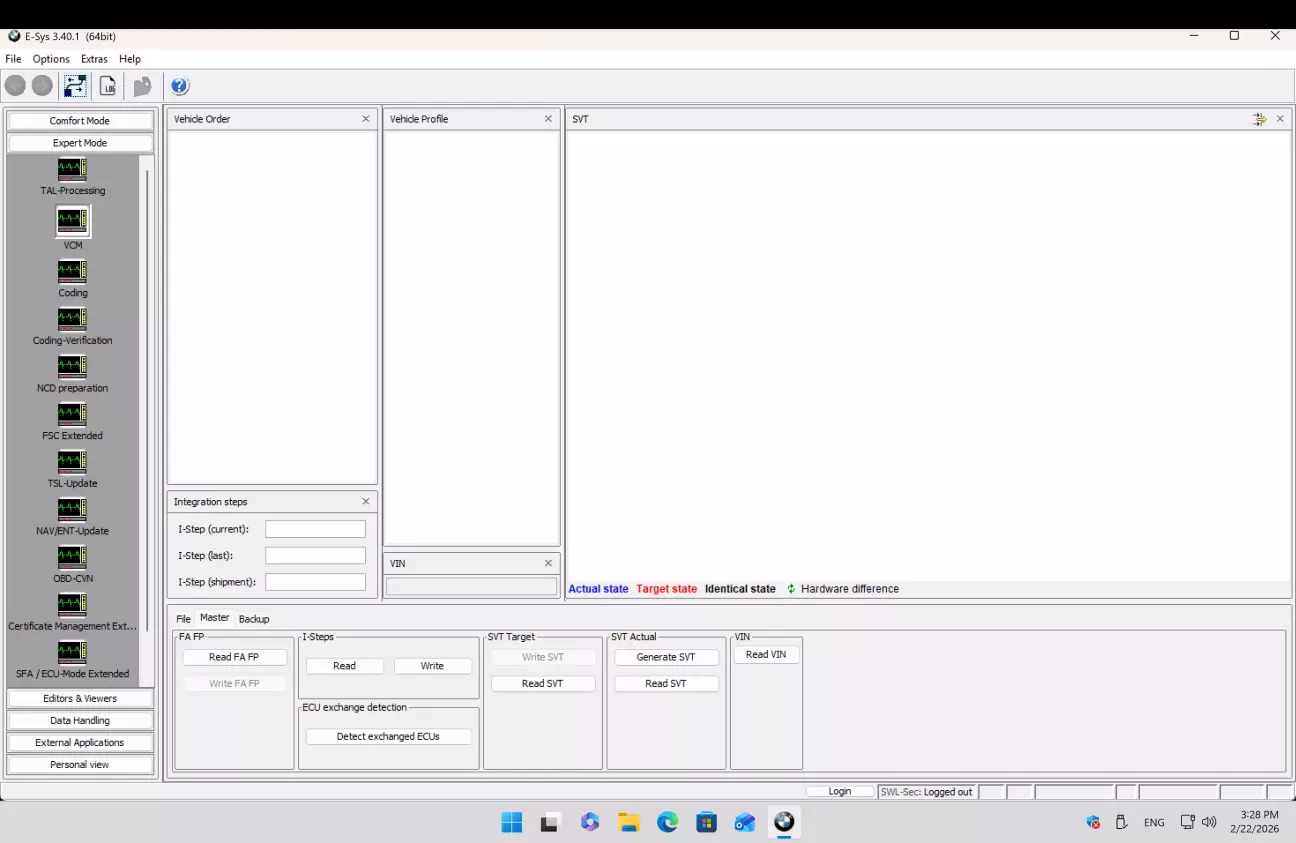The image size is (1296, 843).
Task: Switch to the Backup tab
Action: click(x=254, y=619)
